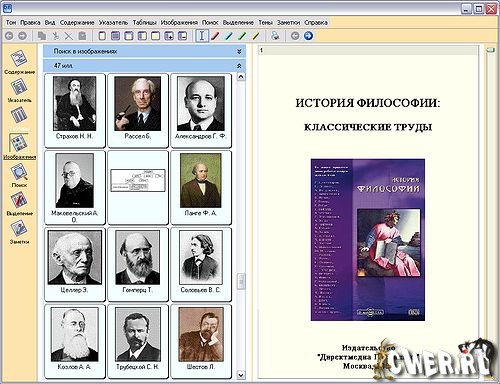Select the Рассел Б. portrait thumbnail
The height and width of the screenshot is (384, 500).
[138, 110]
